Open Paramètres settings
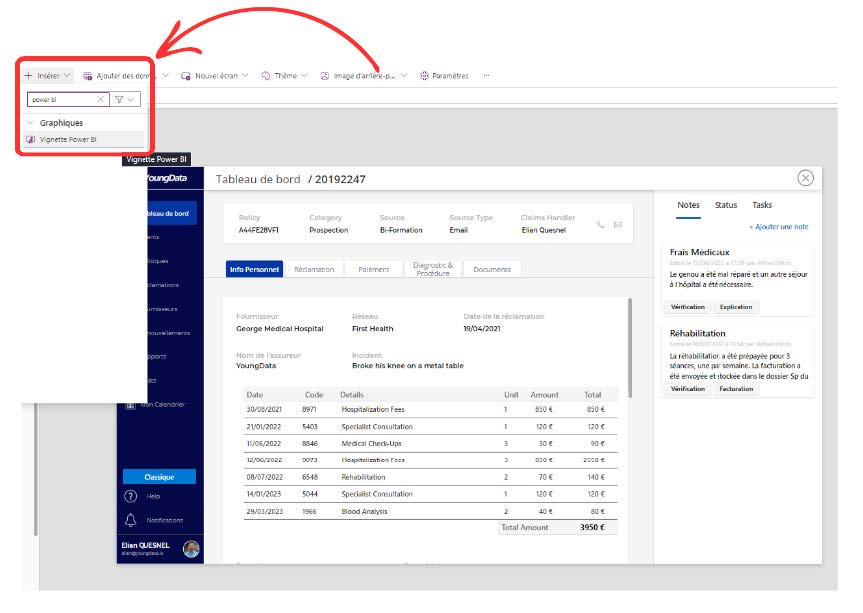 click(x=445, y=75)
